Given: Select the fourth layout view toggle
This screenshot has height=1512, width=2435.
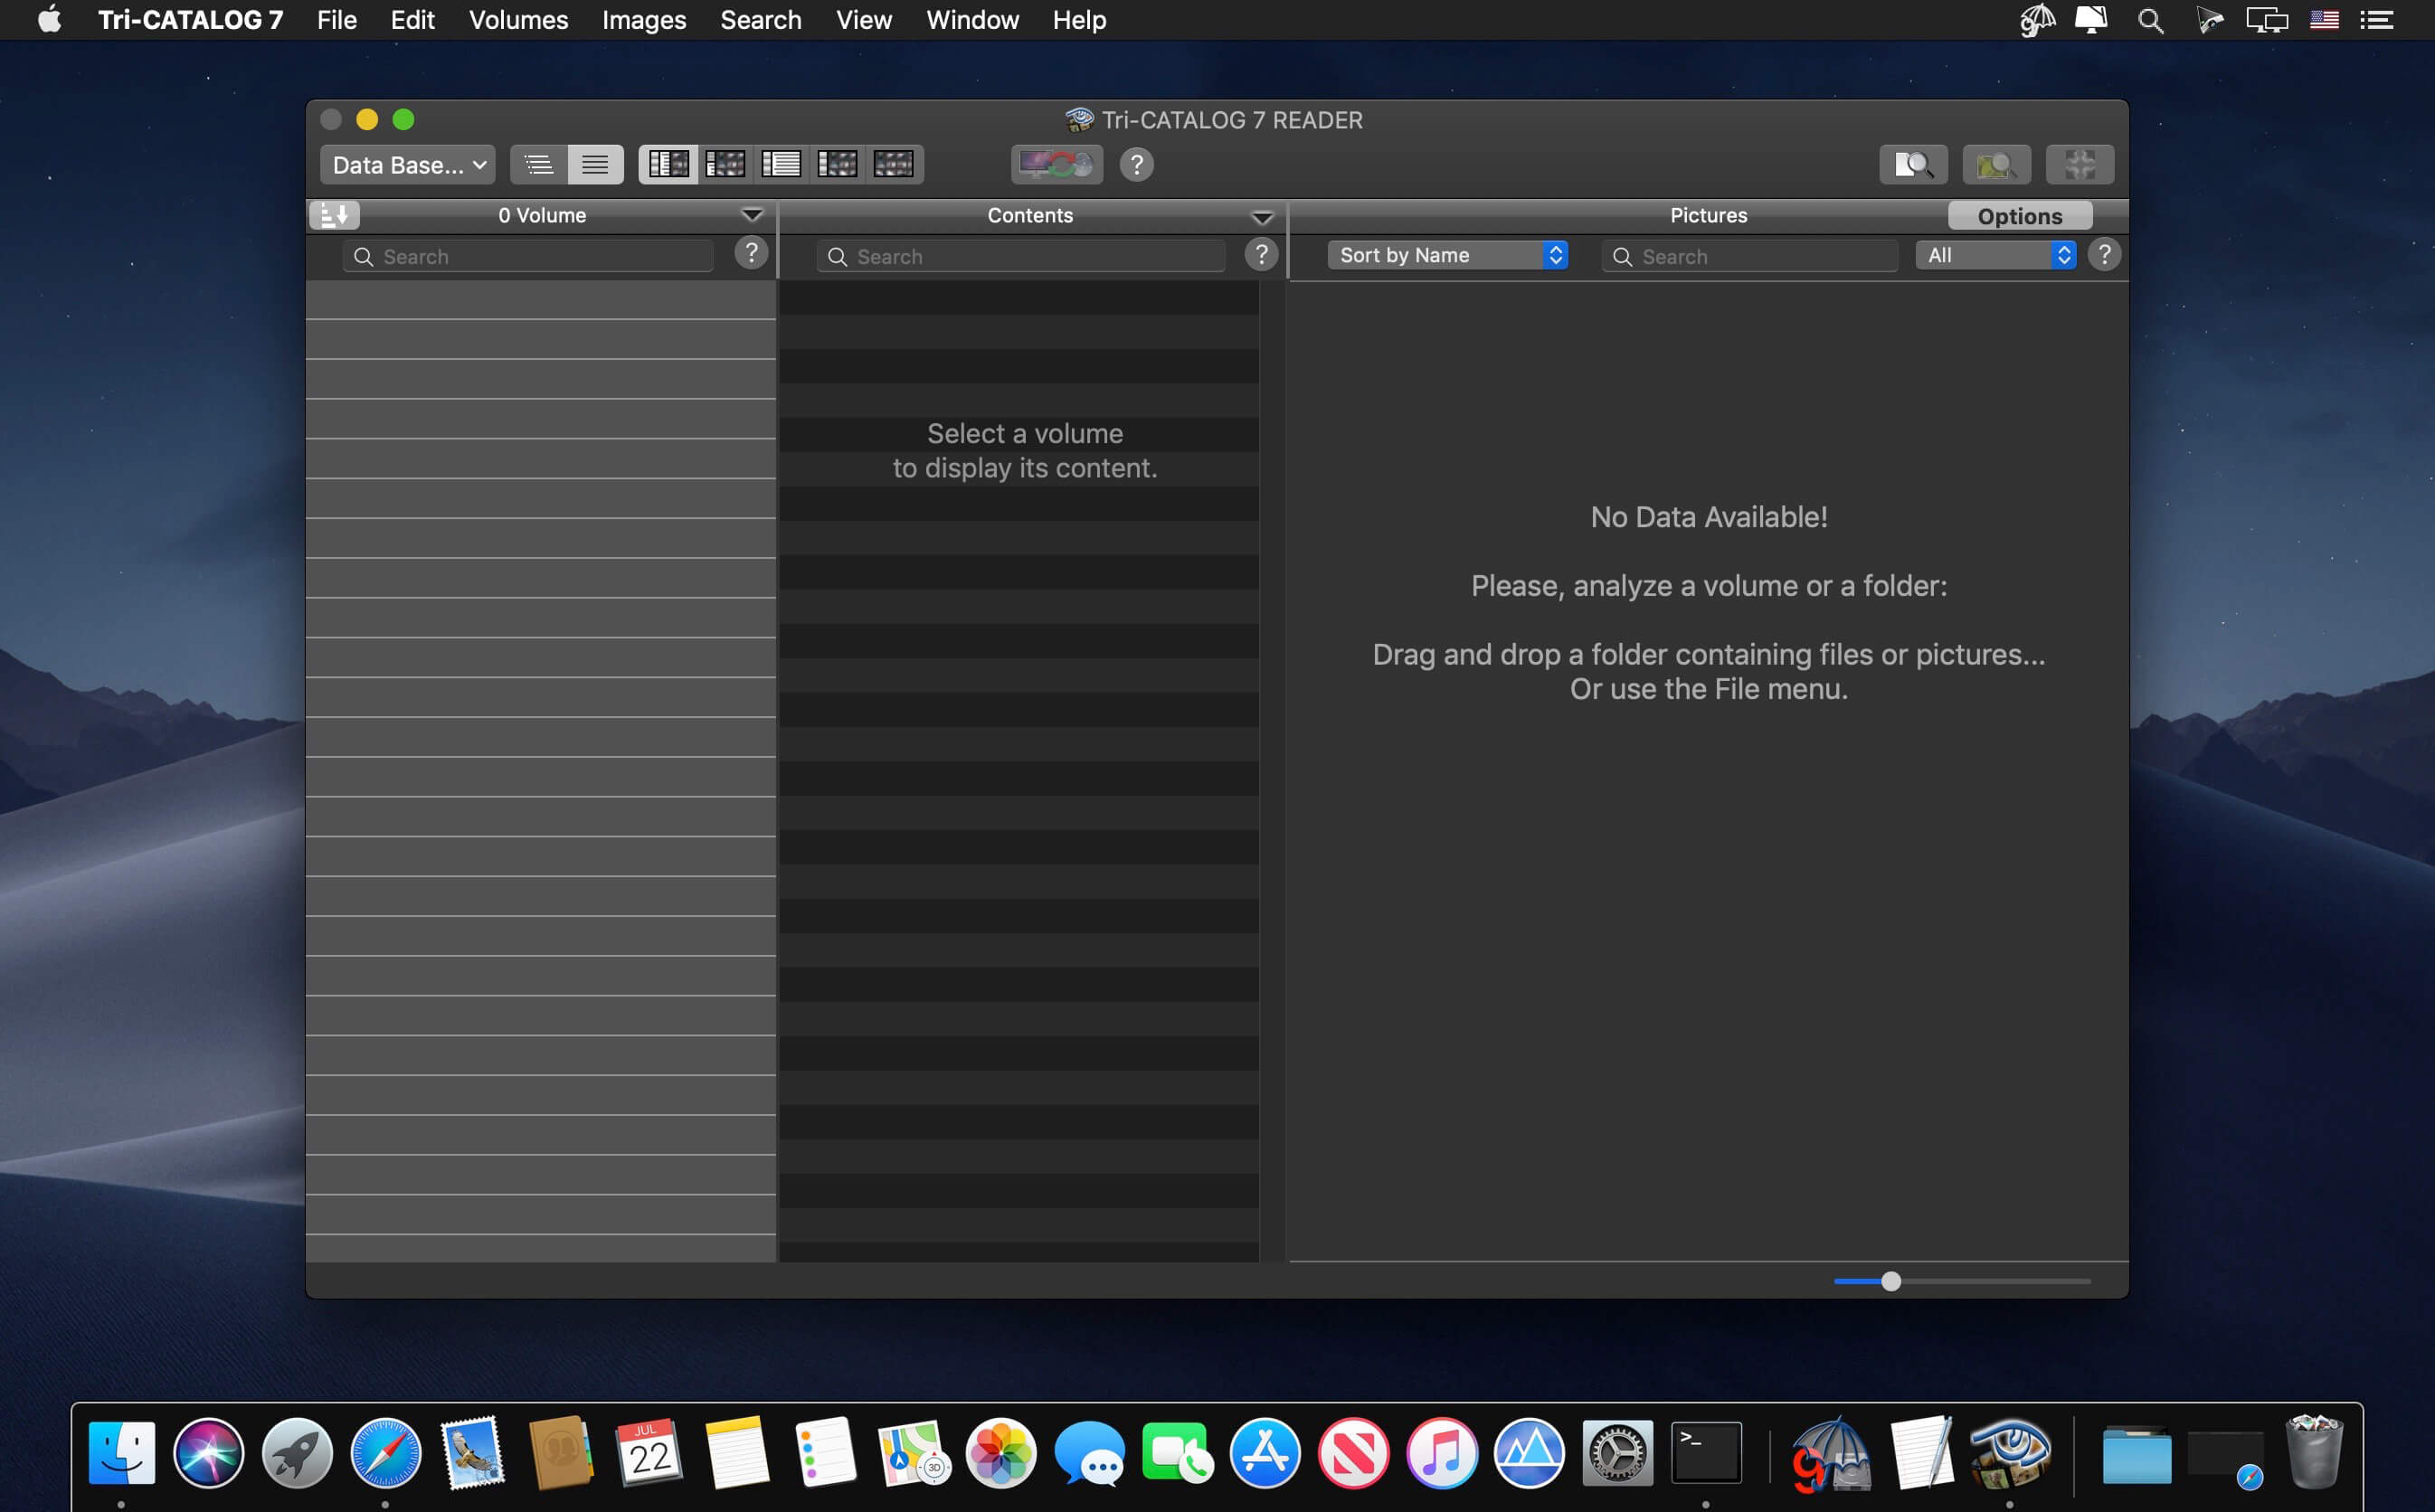Looking at the screenshot, I should tap(837, 165).
